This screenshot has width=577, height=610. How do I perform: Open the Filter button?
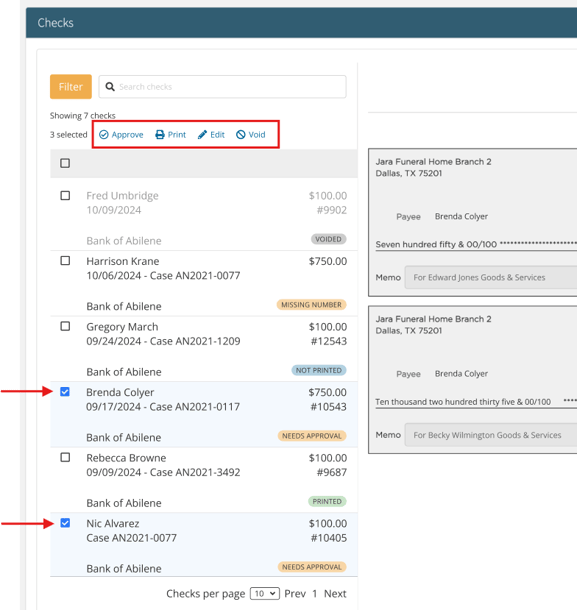[71, 86]
